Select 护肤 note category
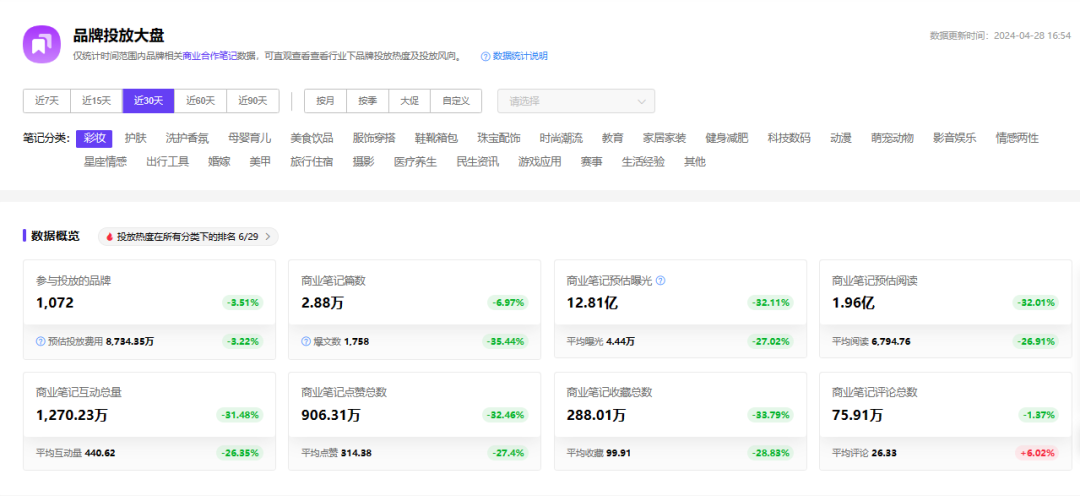1080x496 pixels. (x=136, y=138)
